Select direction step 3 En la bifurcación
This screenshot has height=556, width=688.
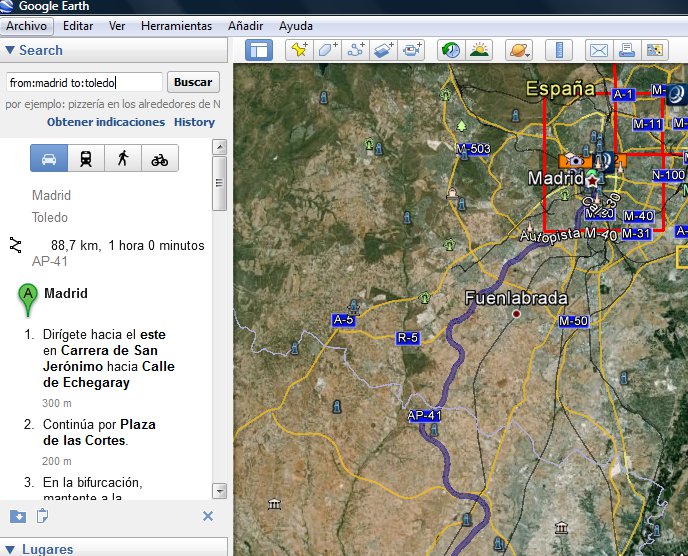pyautogui.click(x=93, y=488)
